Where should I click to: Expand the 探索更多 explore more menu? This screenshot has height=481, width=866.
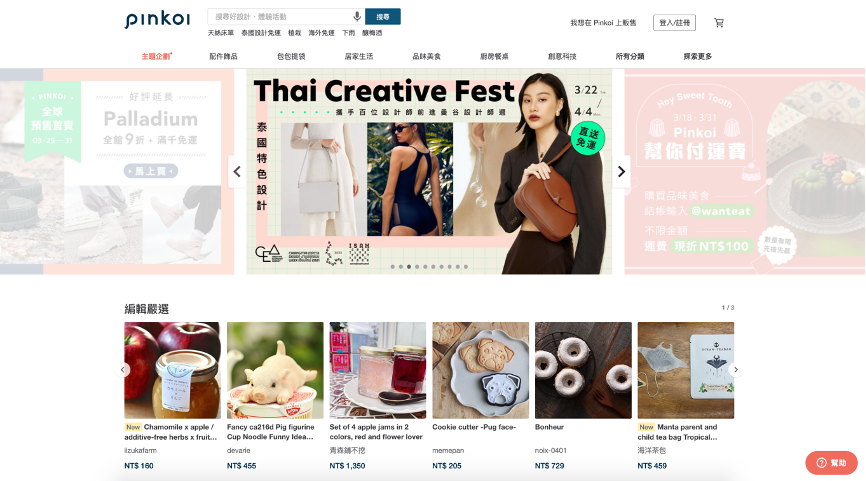698,56
